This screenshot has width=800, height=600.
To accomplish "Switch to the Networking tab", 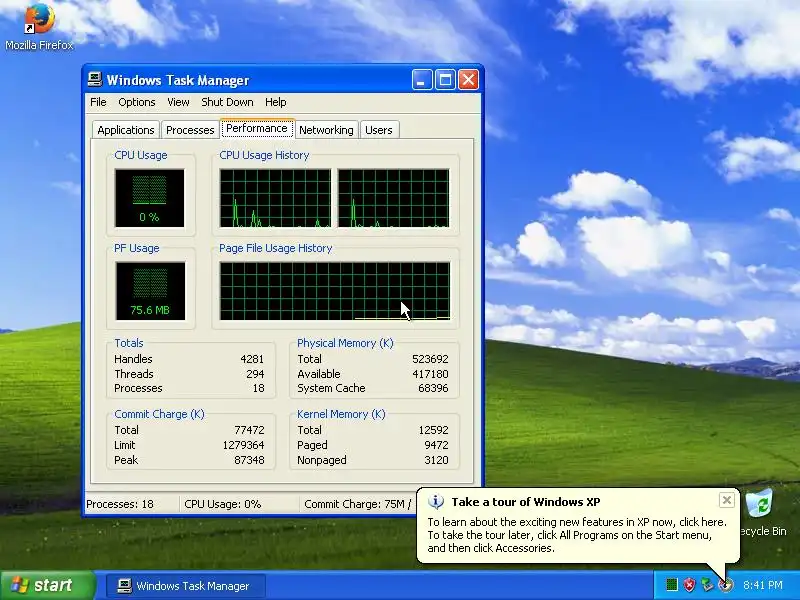I will 326,130.
